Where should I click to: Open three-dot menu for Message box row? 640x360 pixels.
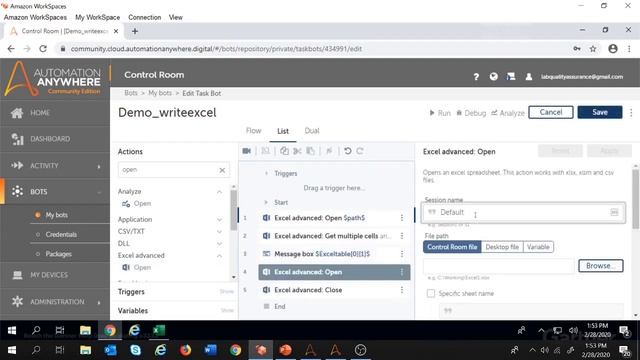click(x=402, y=254)
